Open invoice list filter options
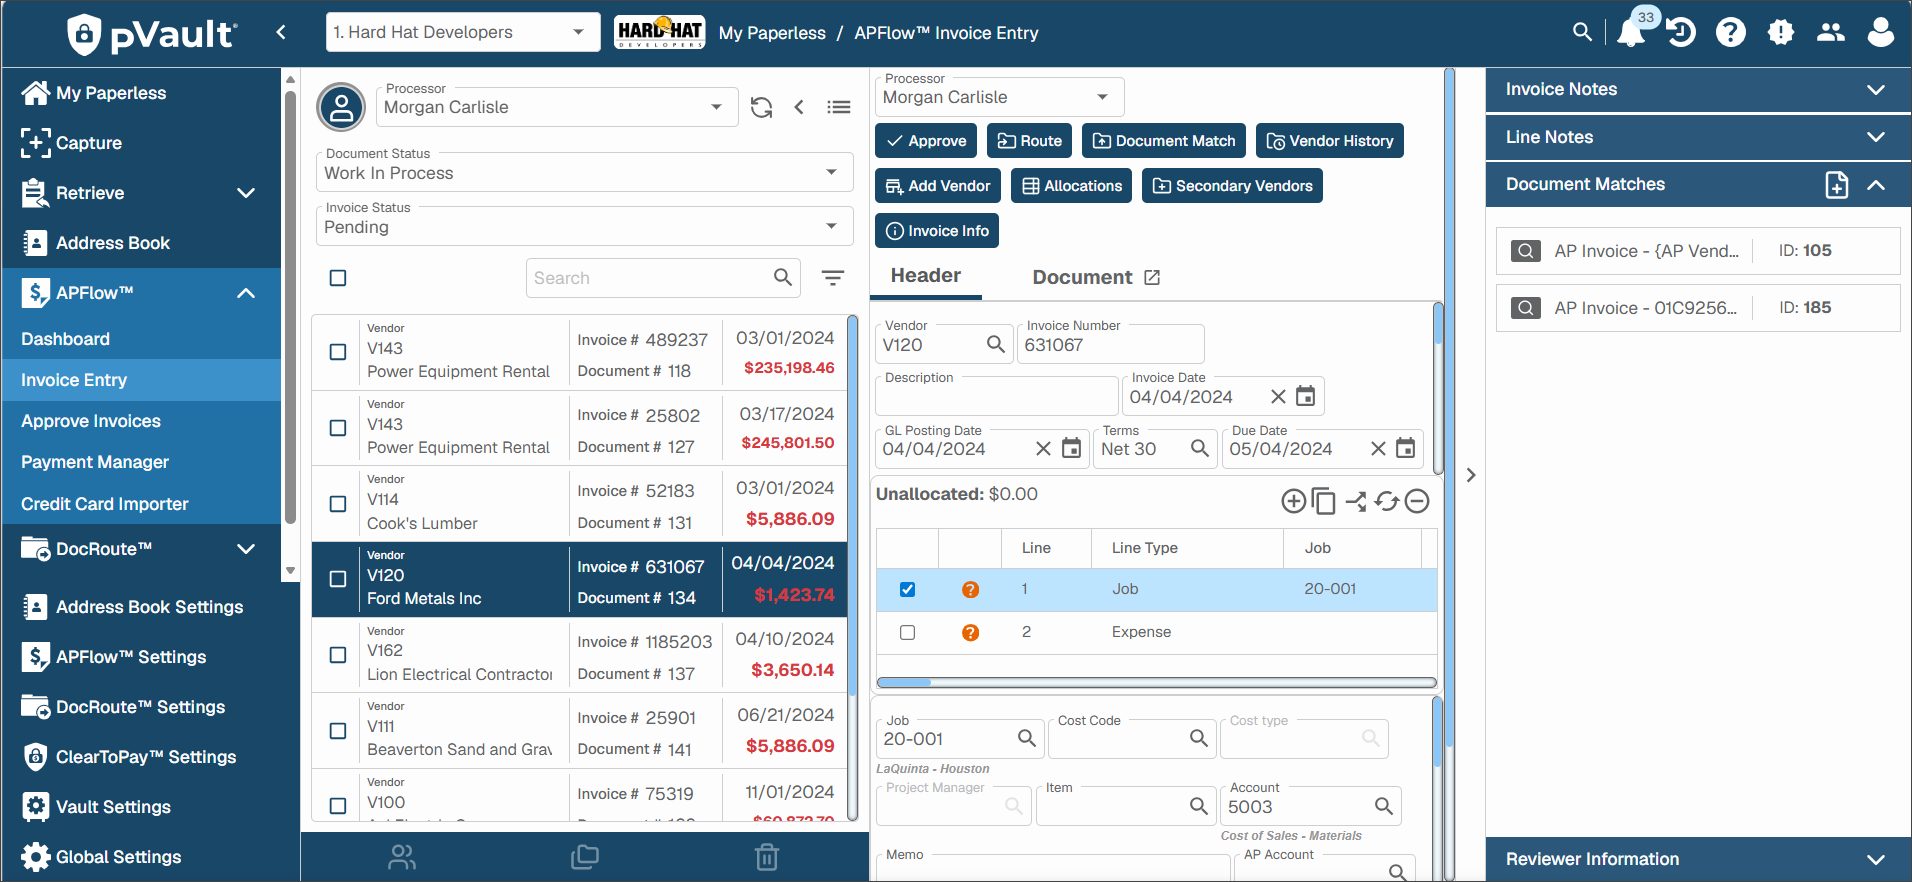1912x882 pixels. (x=833, y=278)
